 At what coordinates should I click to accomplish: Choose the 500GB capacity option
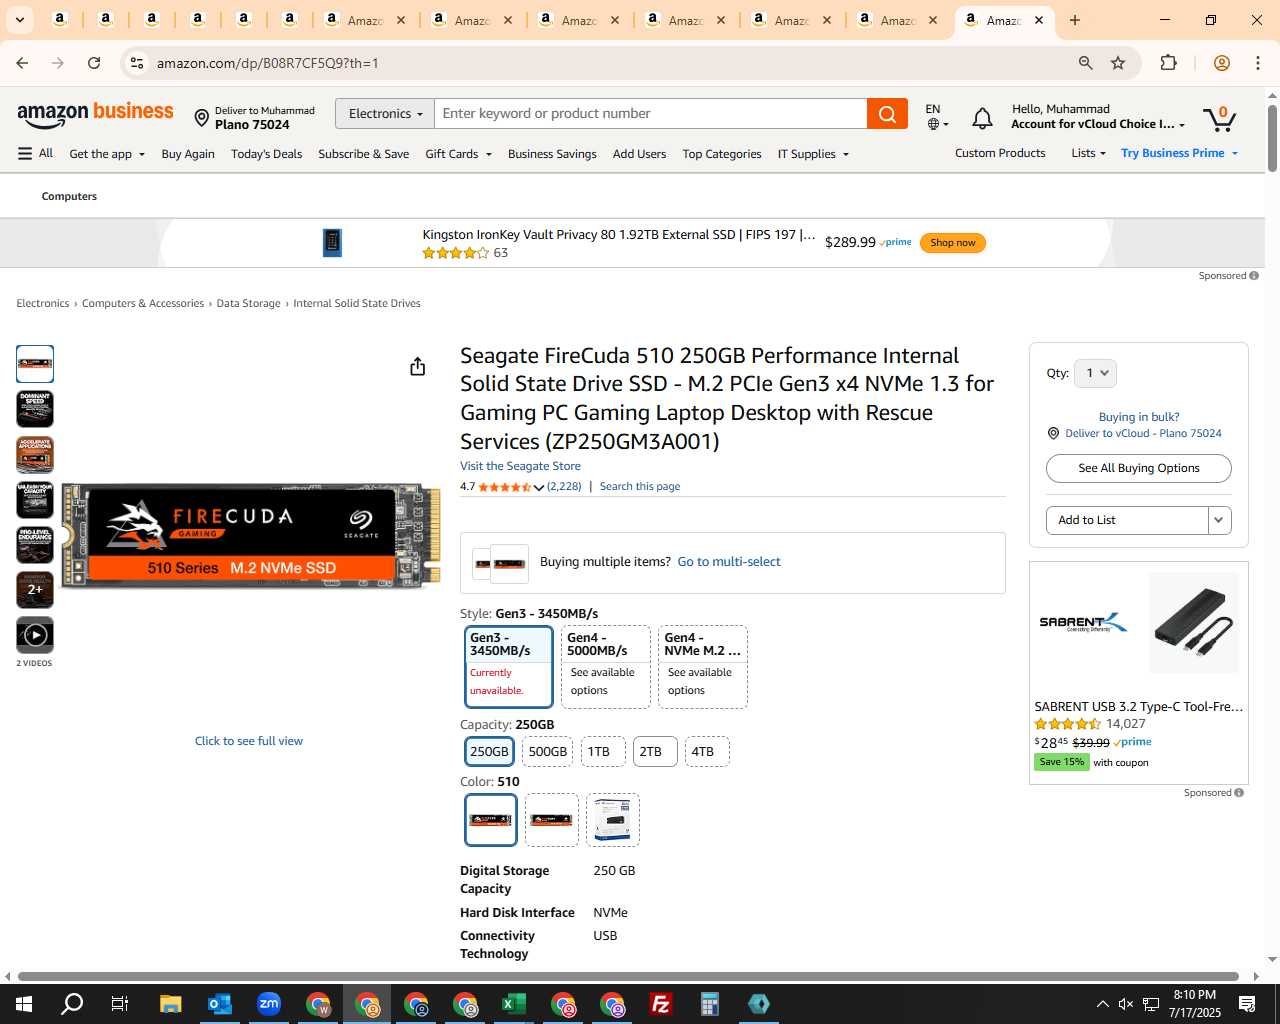point(547,752)
